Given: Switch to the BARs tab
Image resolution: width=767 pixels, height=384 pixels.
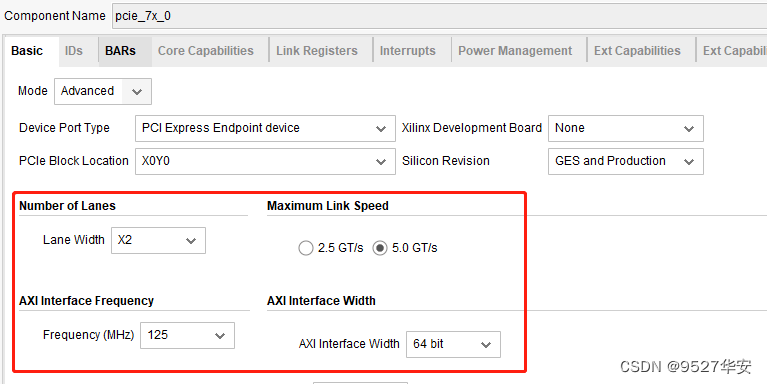Looking at the screenshot, I should 121,51.
